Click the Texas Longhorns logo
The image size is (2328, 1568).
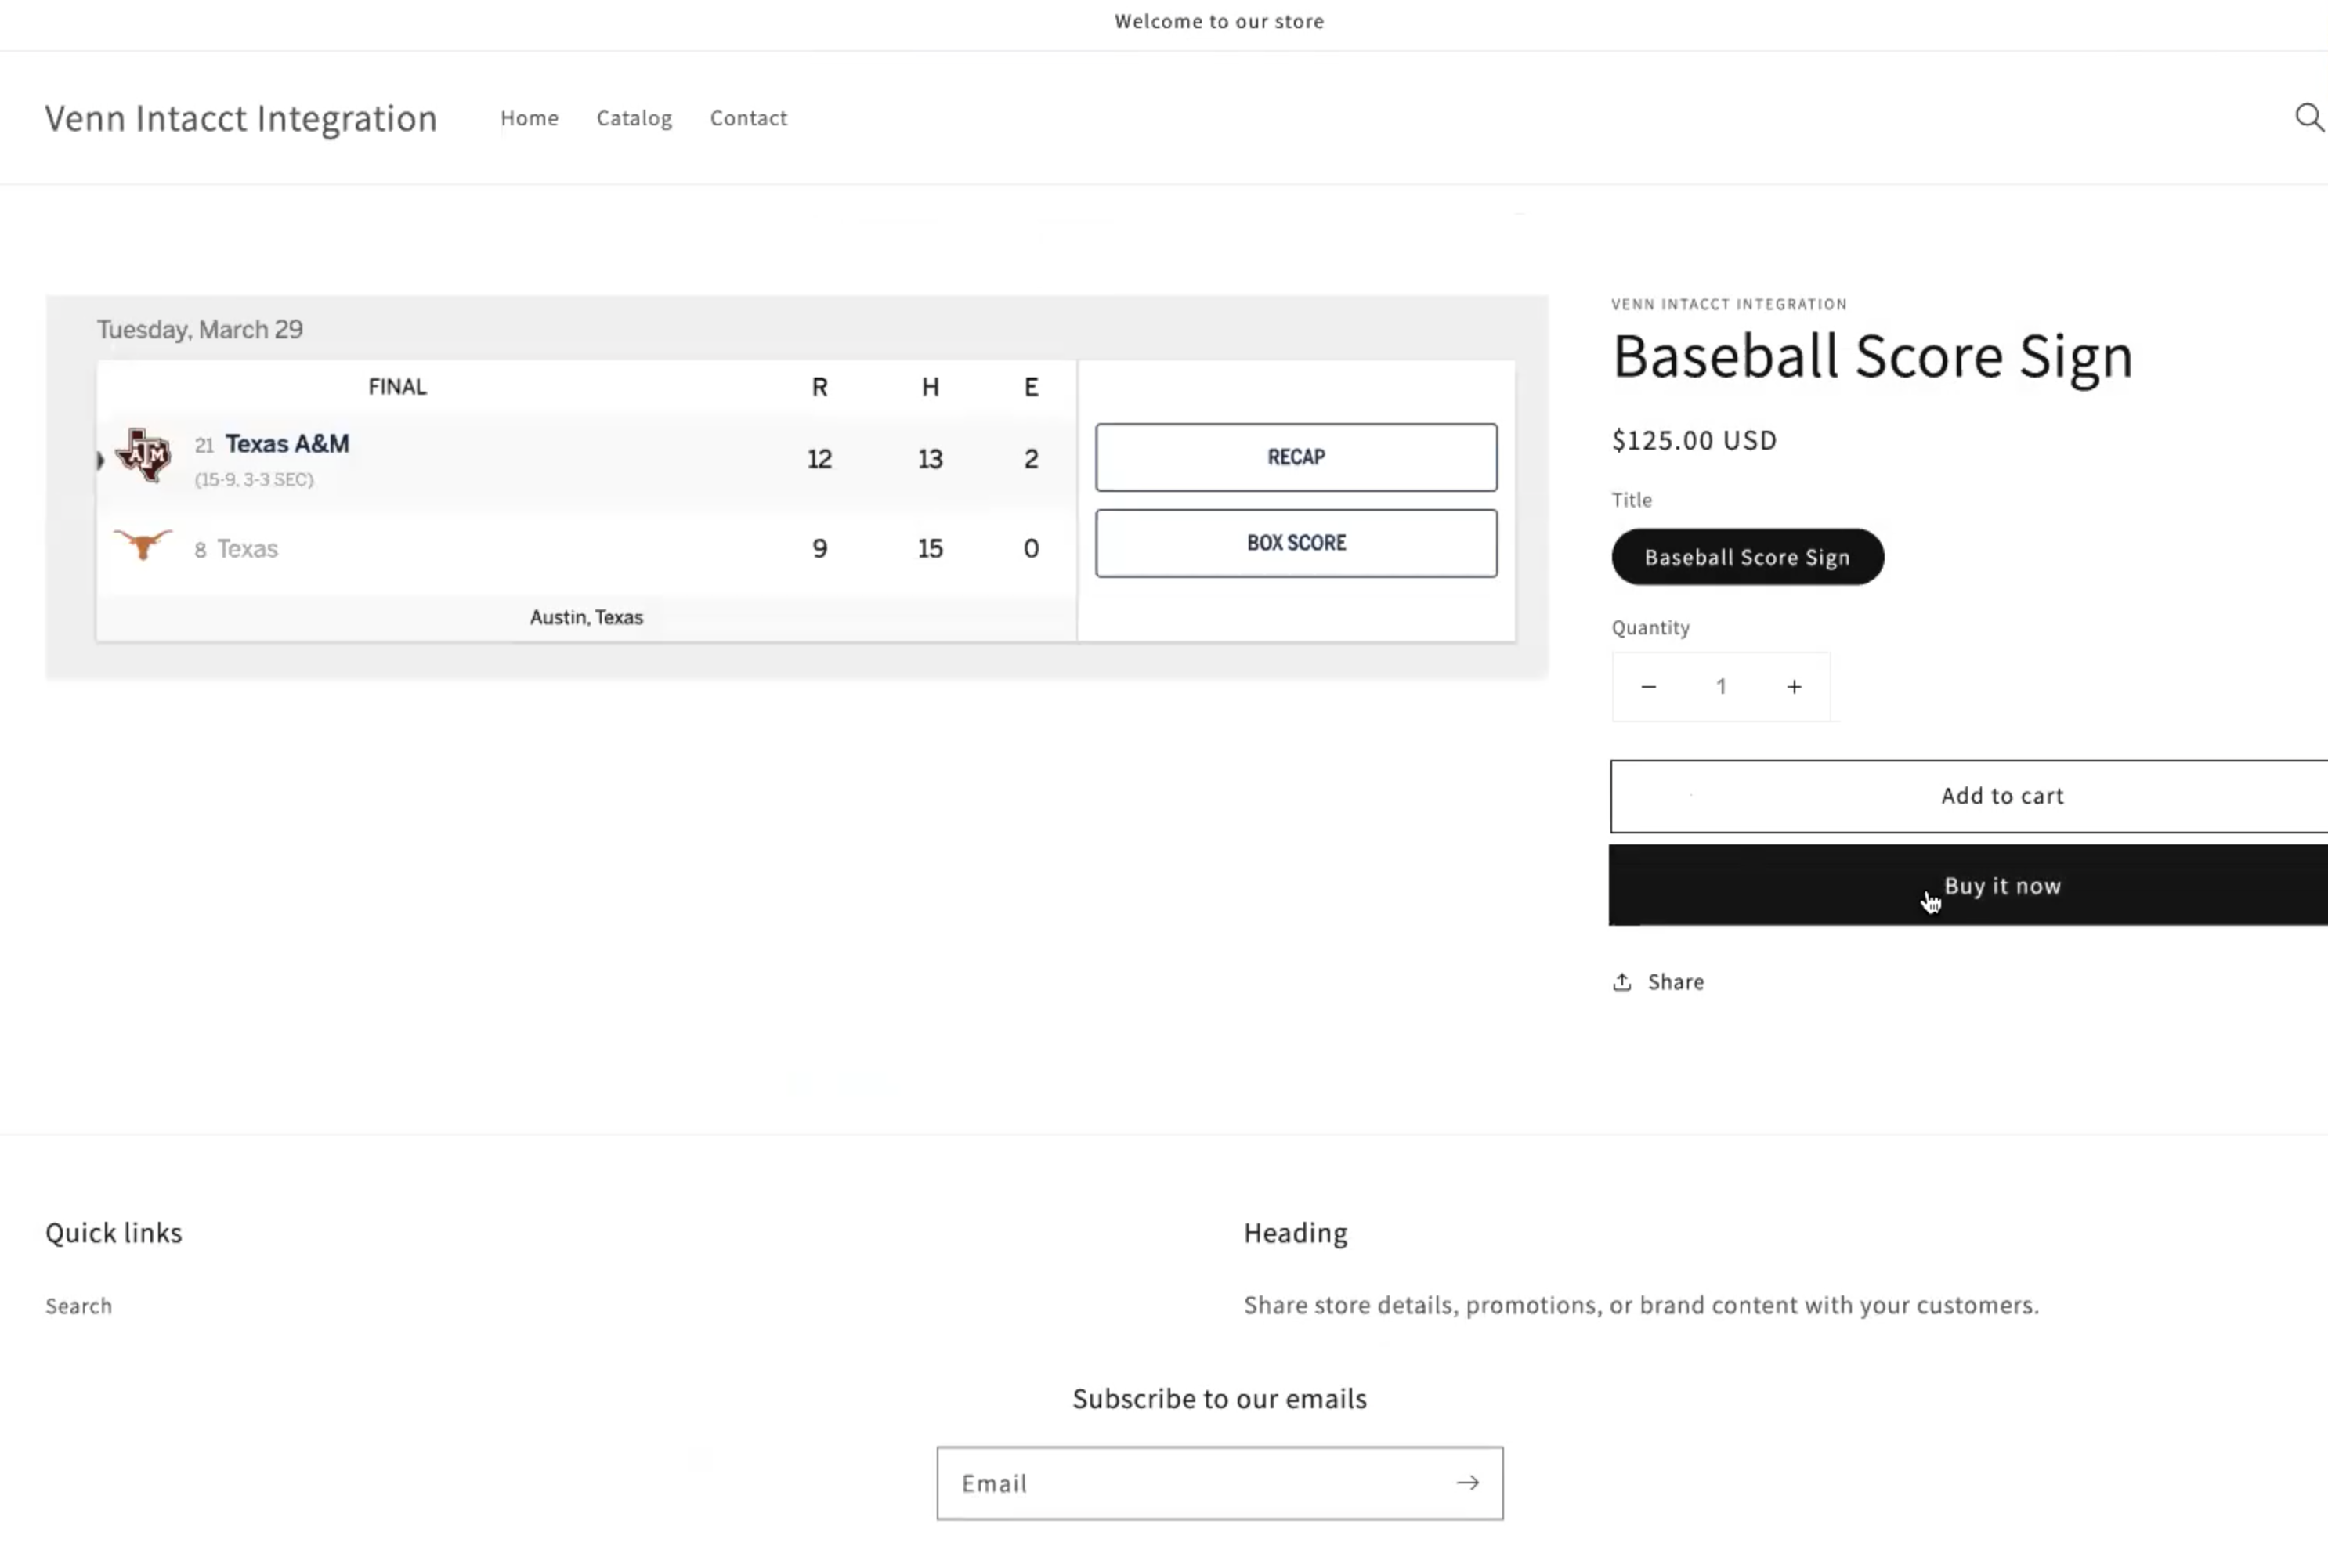[x=143, y=545]
